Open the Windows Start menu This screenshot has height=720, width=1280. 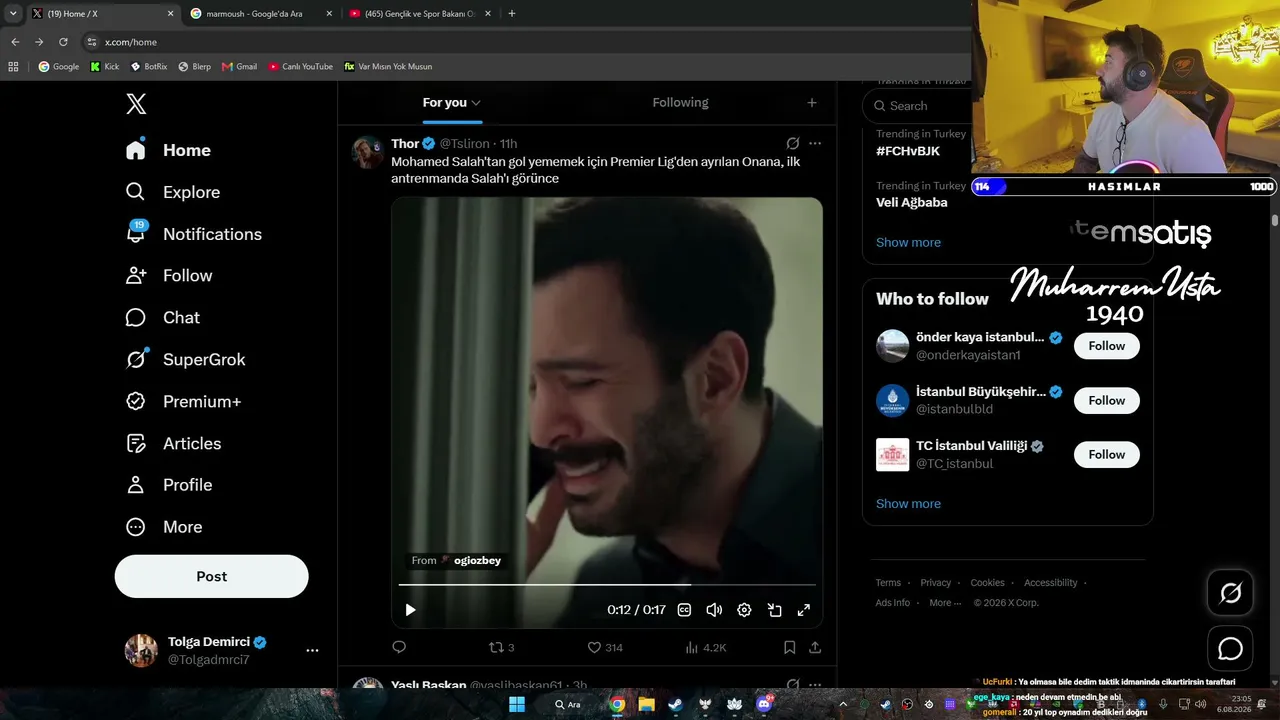coord(517,704)
